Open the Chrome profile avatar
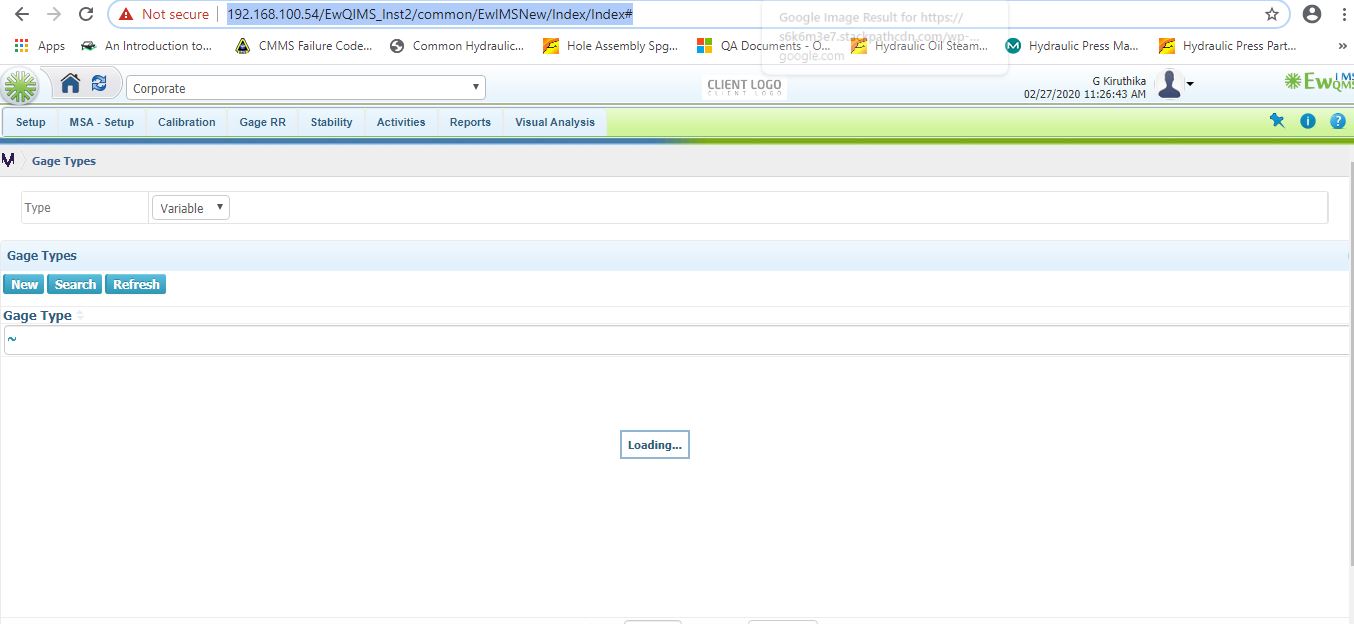 point(1312,14)
